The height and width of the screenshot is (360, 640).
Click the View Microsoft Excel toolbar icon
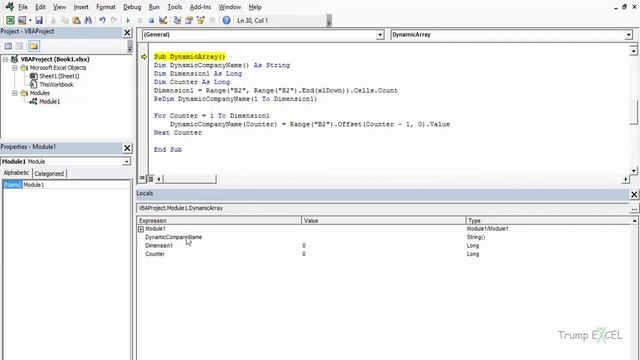10,20
